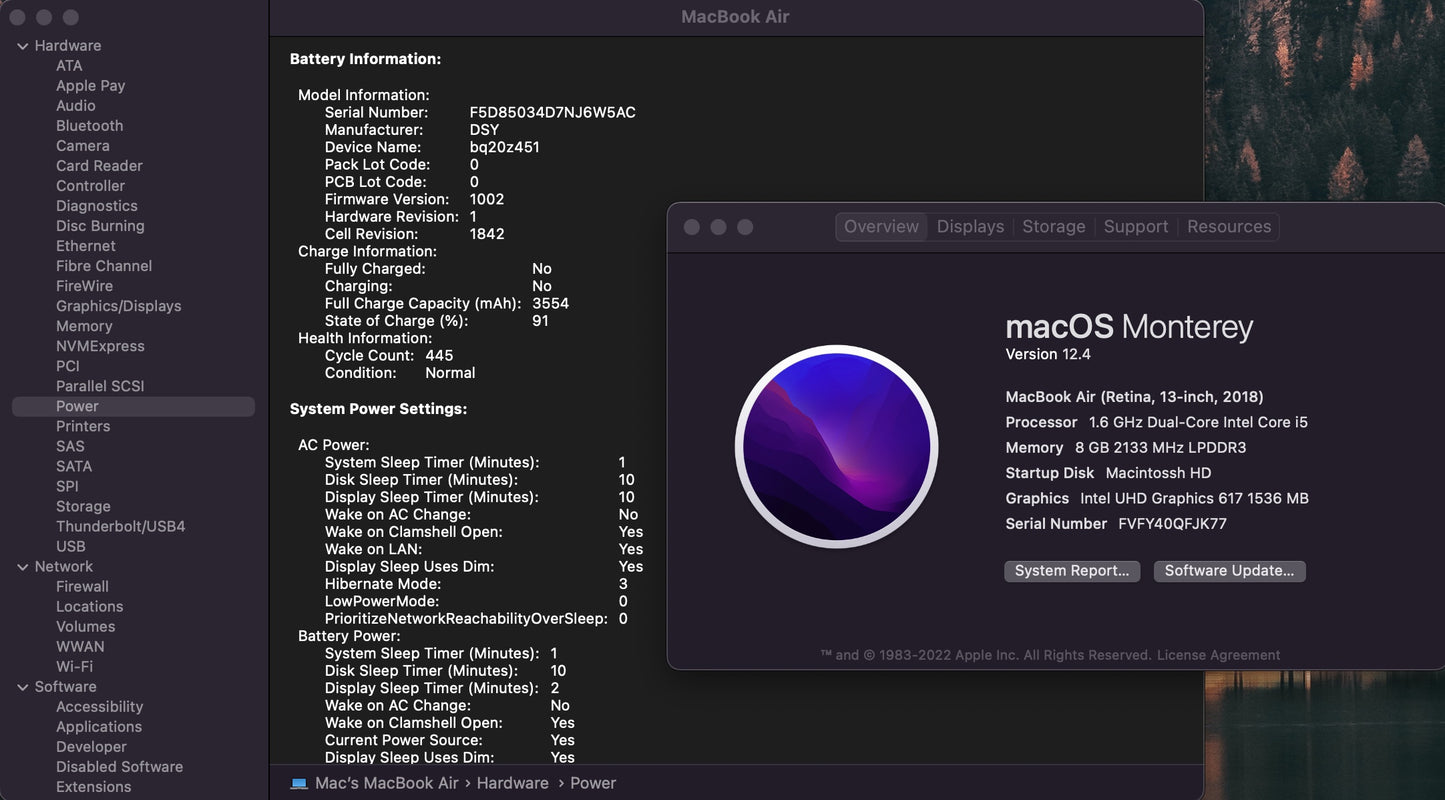Minimize the About This Mac window

pyautogui.click(x=718, y=227)
